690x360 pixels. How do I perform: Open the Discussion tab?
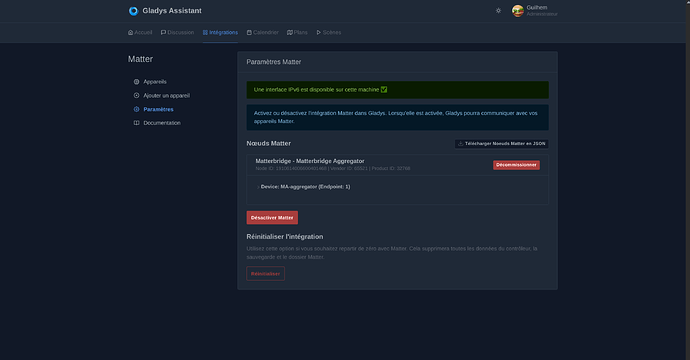coord(177,33)
